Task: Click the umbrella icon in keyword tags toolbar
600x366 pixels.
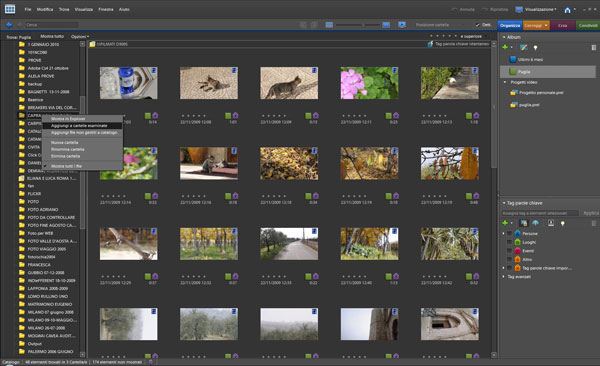Action: 535,223
